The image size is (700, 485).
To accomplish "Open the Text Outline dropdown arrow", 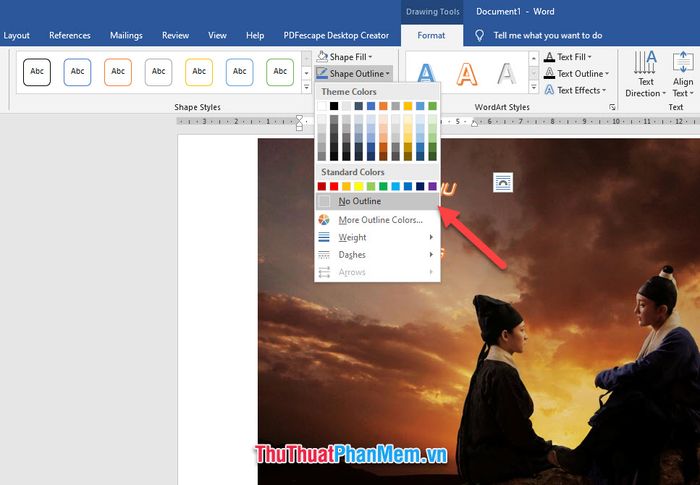I will tap(607, 74).
